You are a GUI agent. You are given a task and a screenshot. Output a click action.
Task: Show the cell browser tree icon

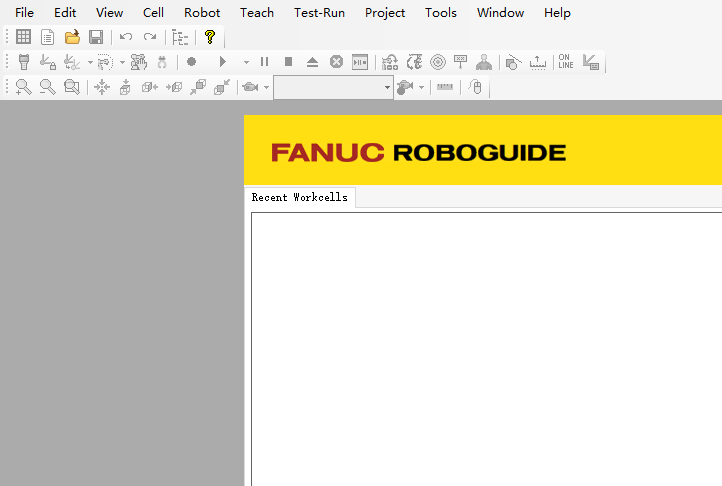[x=180, y=37]
